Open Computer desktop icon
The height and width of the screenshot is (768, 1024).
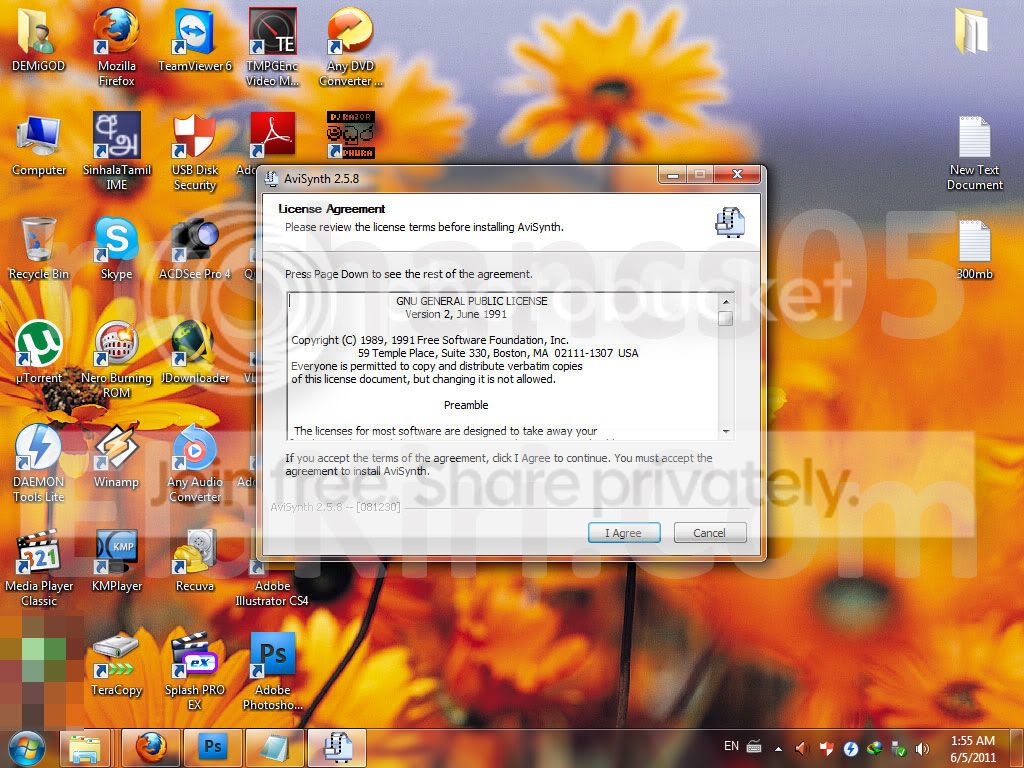[39, 145]
